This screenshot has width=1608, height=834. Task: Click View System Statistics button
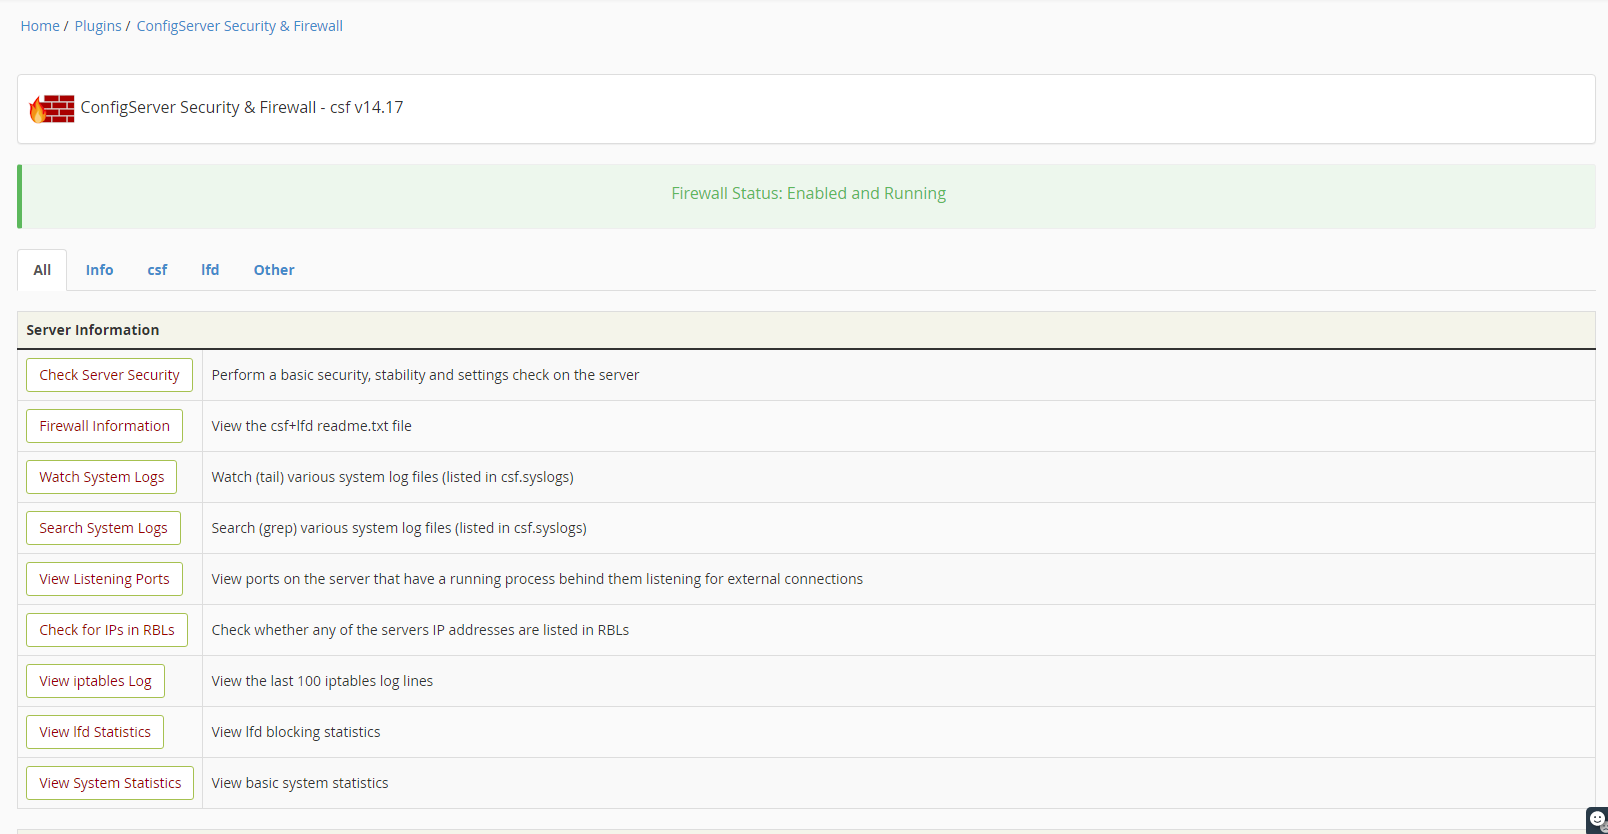coord(110,783)
